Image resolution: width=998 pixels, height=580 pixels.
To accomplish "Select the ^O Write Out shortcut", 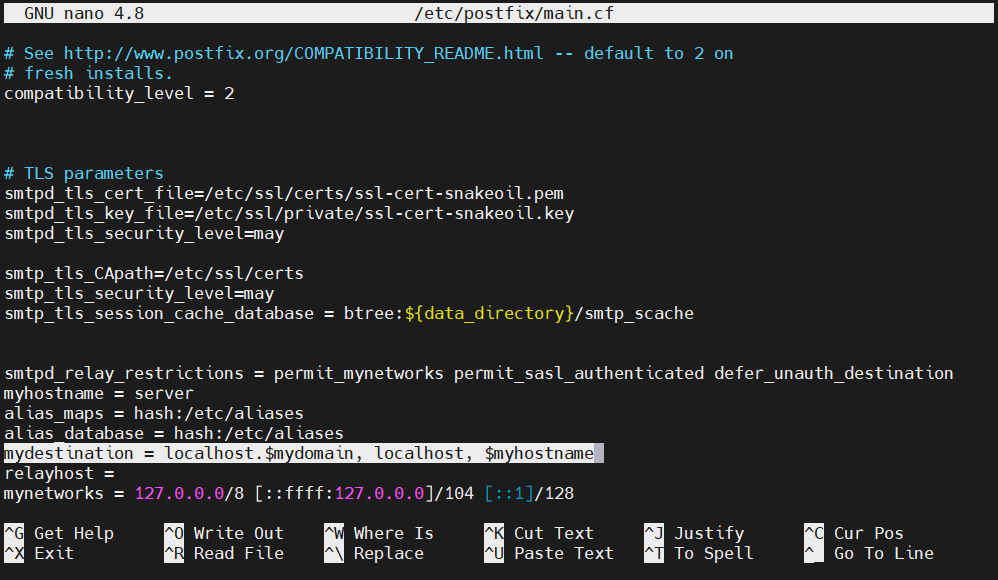I will (x=224, y=533).
